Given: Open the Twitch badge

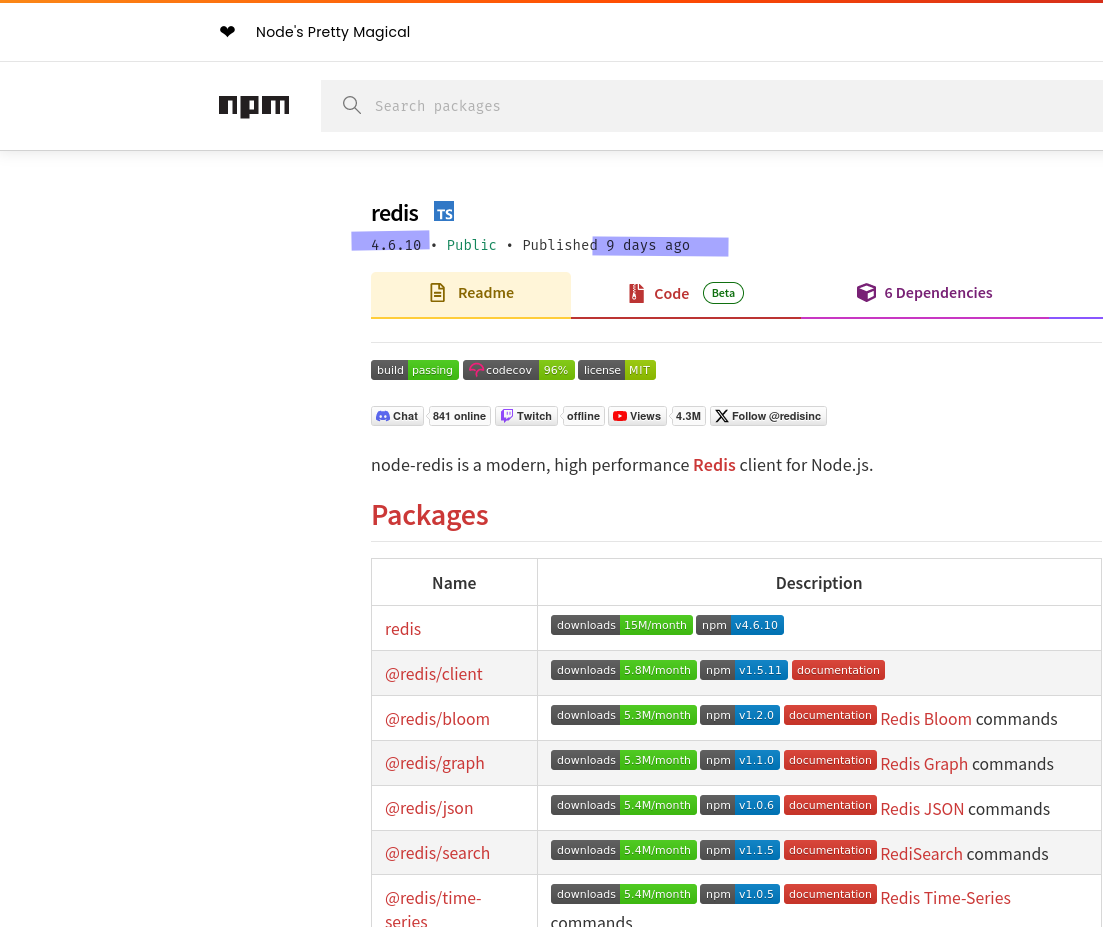Looking at the screenshot, I should (x=526, y=416).
